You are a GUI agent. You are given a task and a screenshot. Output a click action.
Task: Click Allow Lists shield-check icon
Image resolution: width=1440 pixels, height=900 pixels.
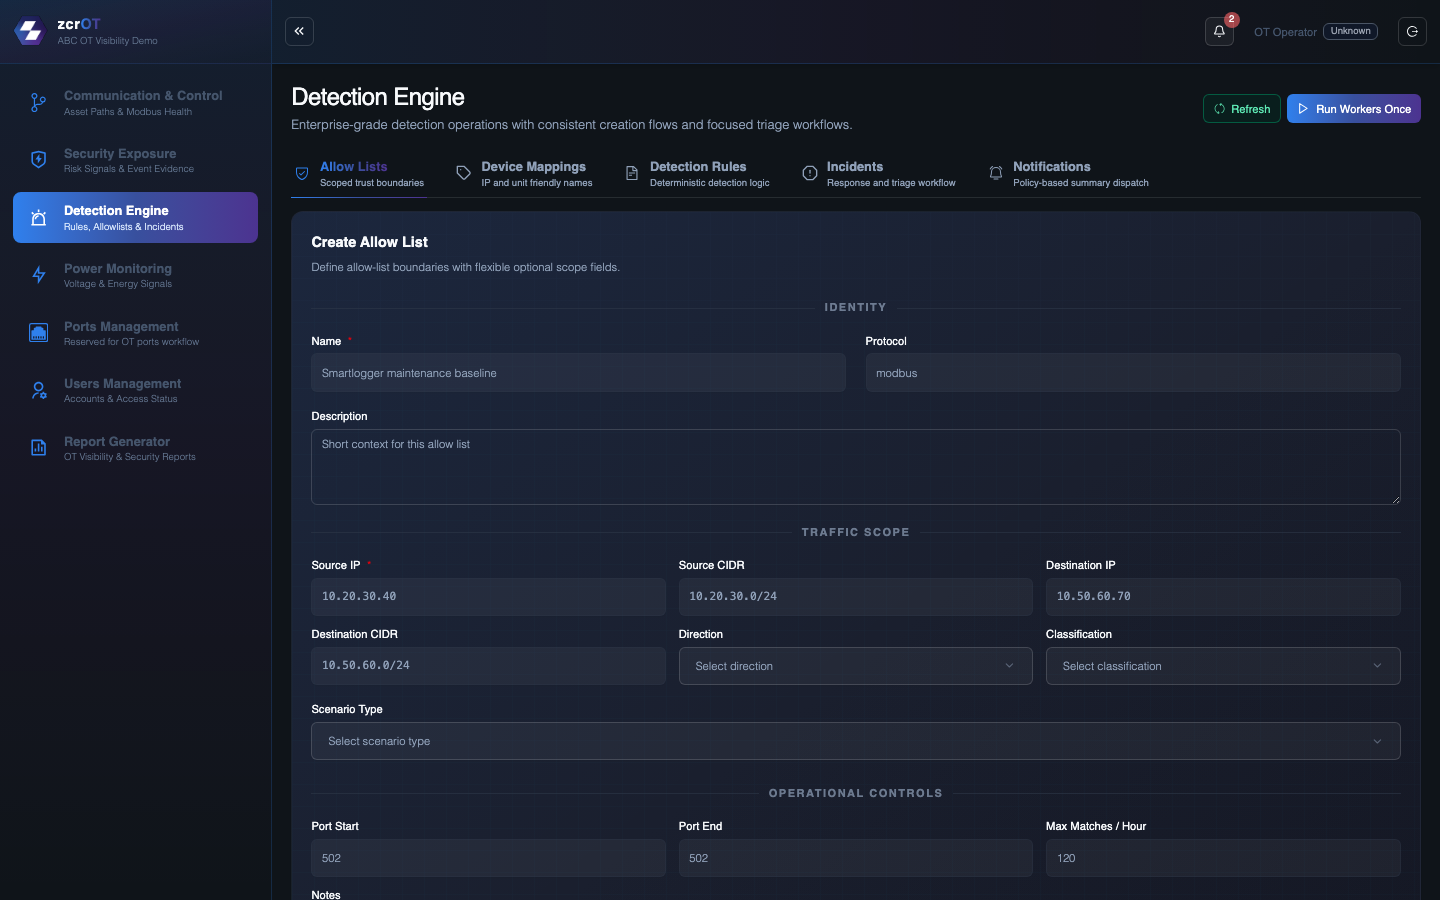tap(302, 173)
